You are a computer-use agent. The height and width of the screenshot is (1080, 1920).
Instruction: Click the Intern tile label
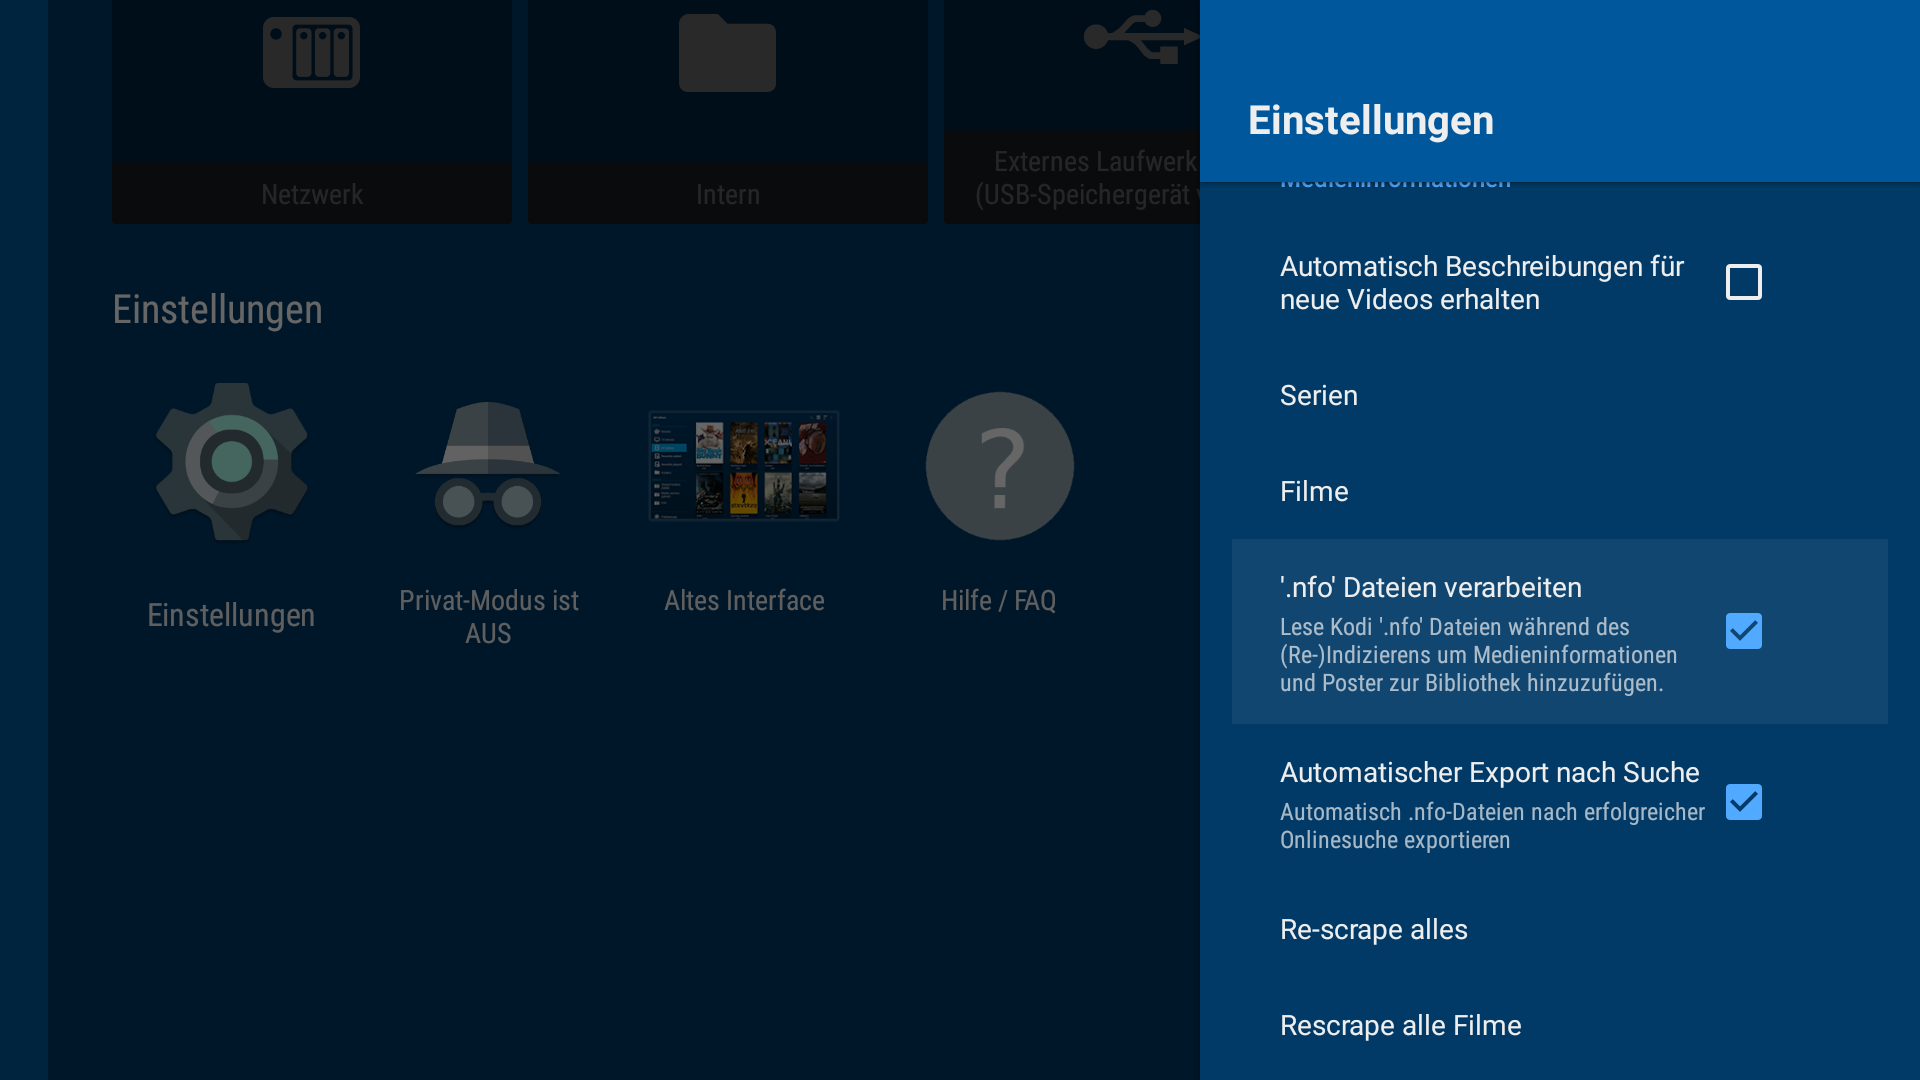[x=727, y=194]
